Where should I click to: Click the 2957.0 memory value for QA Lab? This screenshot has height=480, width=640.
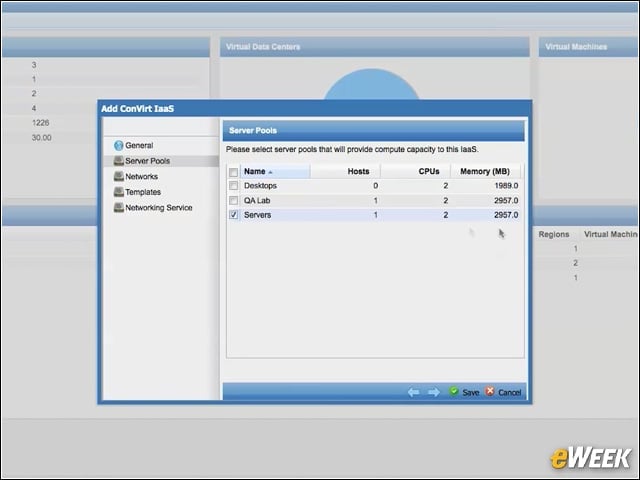click(x=506, y=200)
